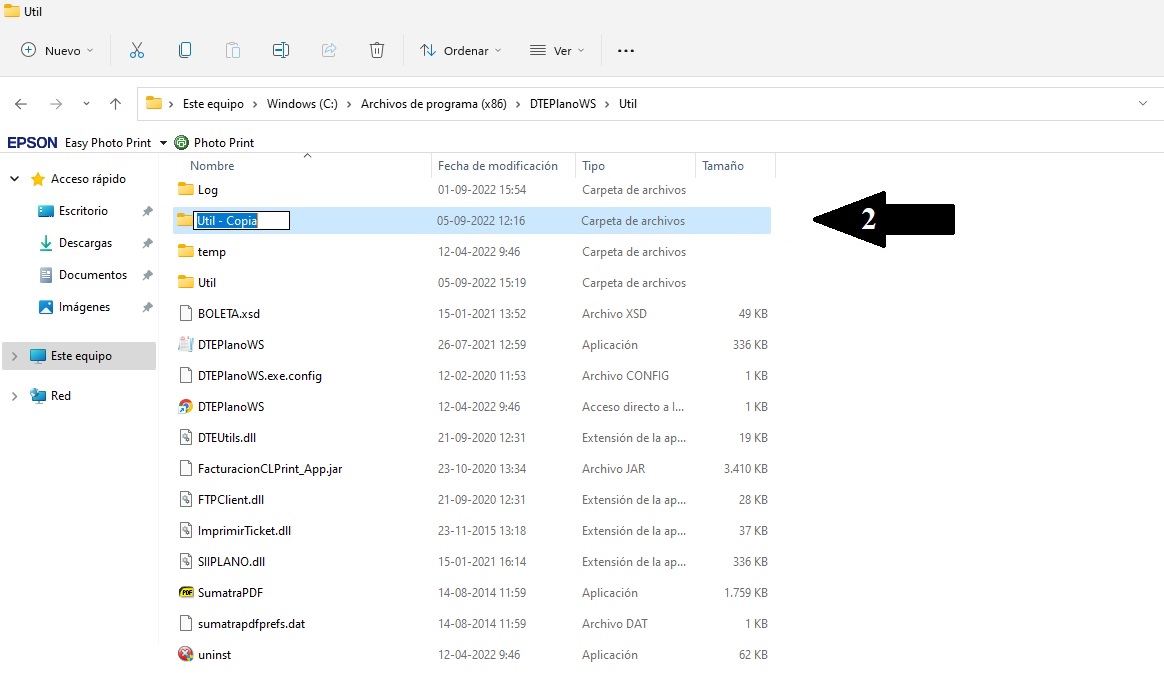Click the Copy icon in toolbar
1164x674 pixels.
pyautogui.click(x=185, y=50)
